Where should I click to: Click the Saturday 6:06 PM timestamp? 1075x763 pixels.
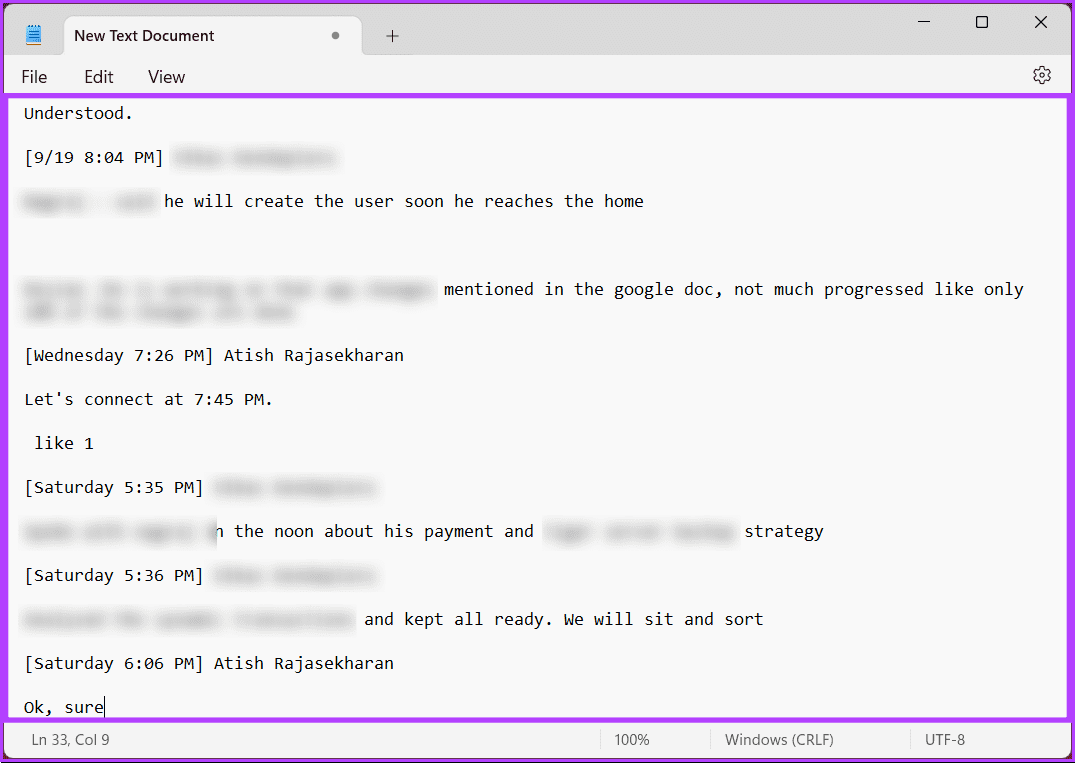[x=113, y=663]
